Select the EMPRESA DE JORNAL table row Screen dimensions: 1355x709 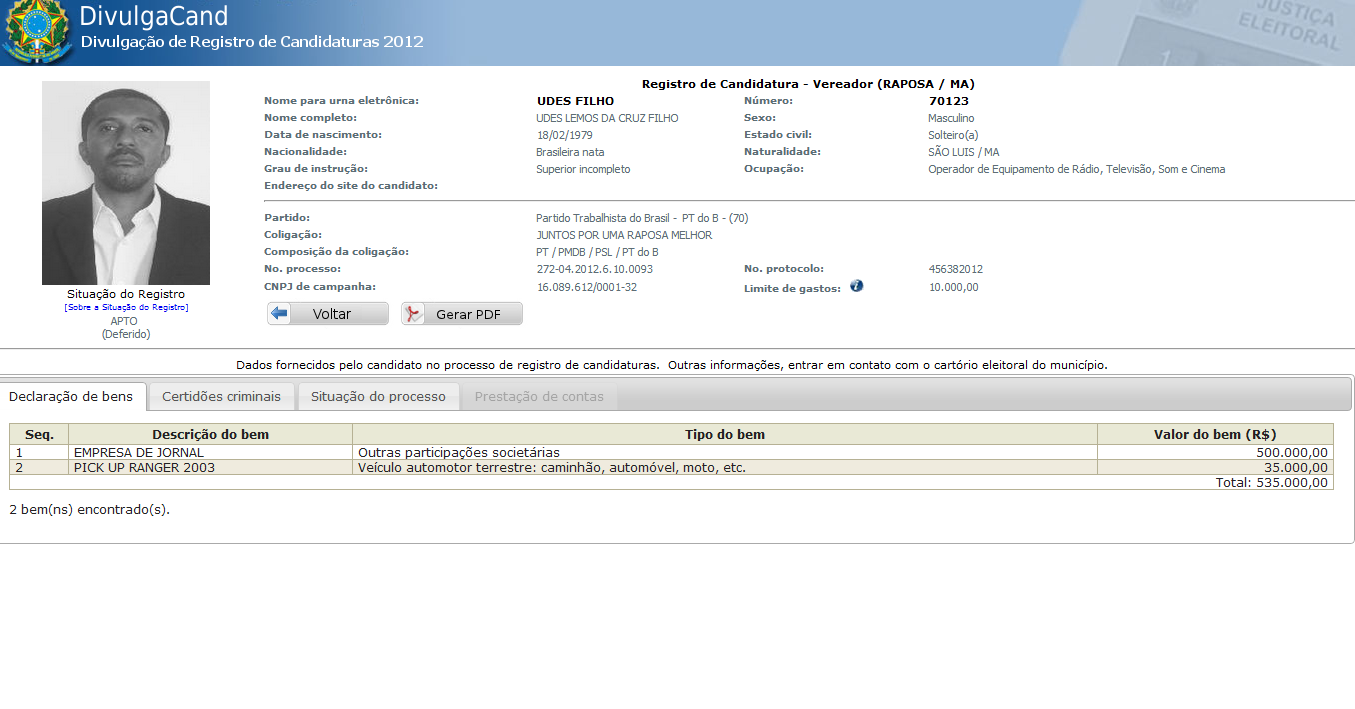click(x=139, y=453)
